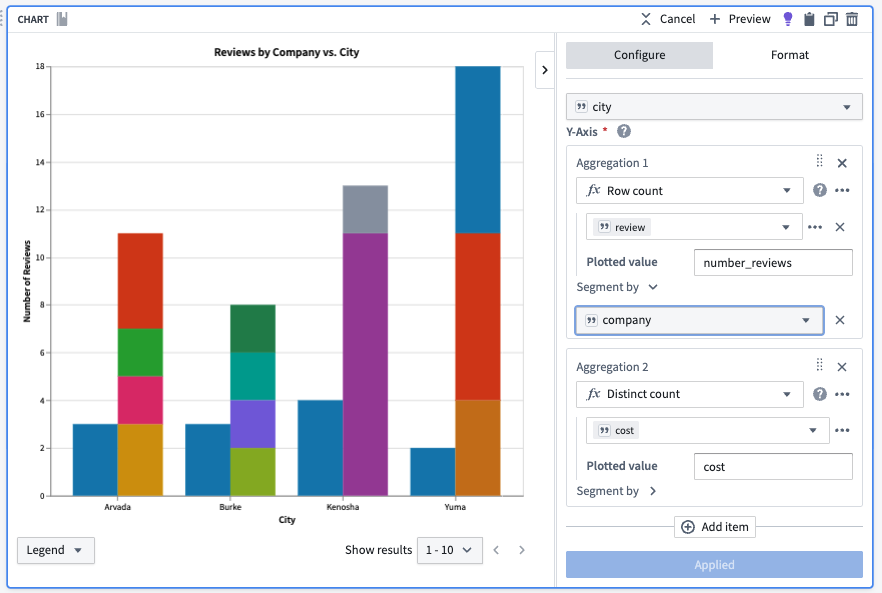The image size is (882, 593).
Task: Click the Aggregation 2 drag handle
Action: click(x=820, y=365)
